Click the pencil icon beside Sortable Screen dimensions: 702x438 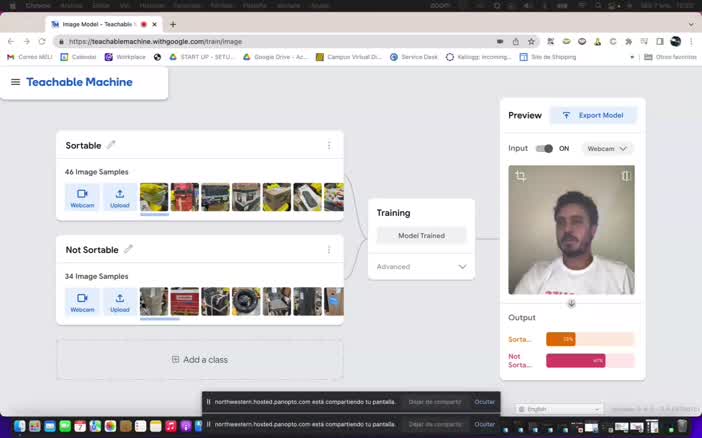(x=111, y=145)
